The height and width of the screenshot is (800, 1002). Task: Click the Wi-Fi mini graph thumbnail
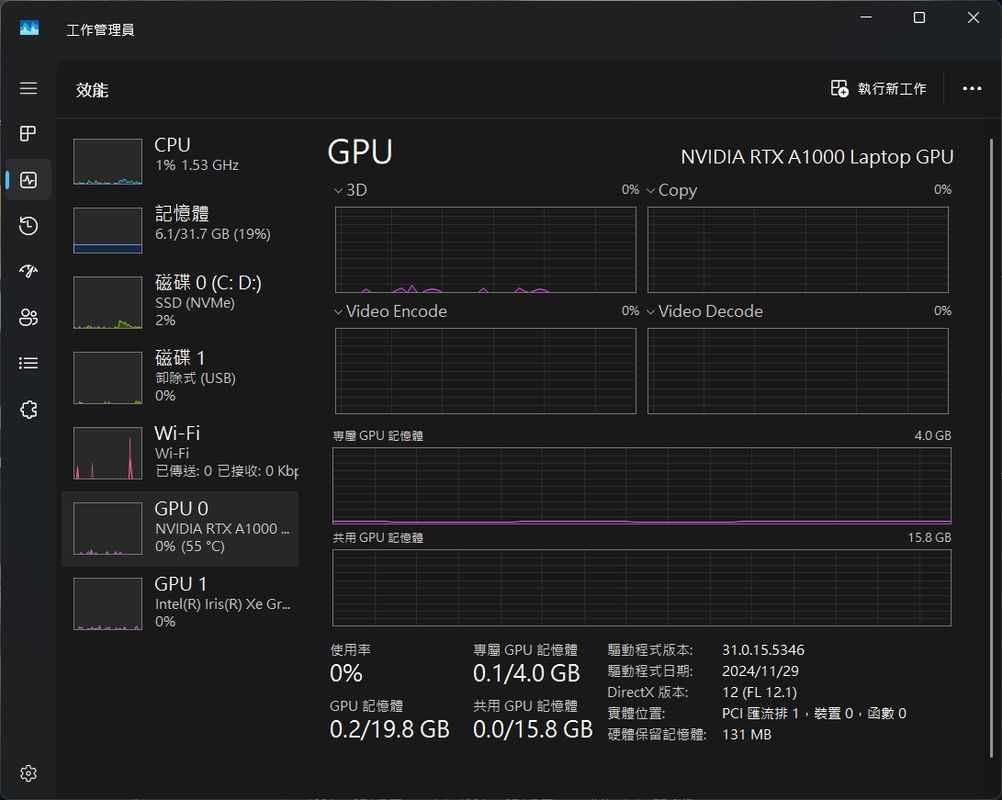pos(107,453)
